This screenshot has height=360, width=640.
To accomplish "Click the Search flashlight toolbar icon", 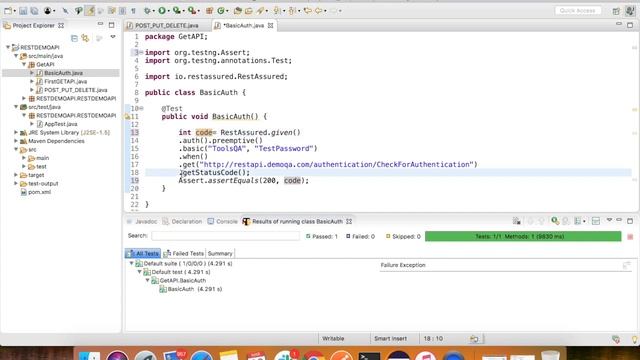I will [x=260, y=11].
